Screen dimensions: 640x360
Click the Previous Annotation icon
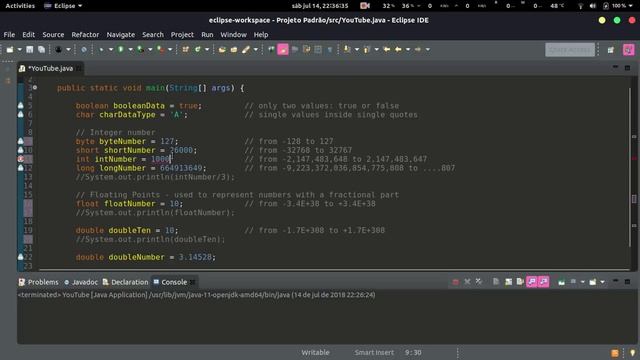point(367,49)
